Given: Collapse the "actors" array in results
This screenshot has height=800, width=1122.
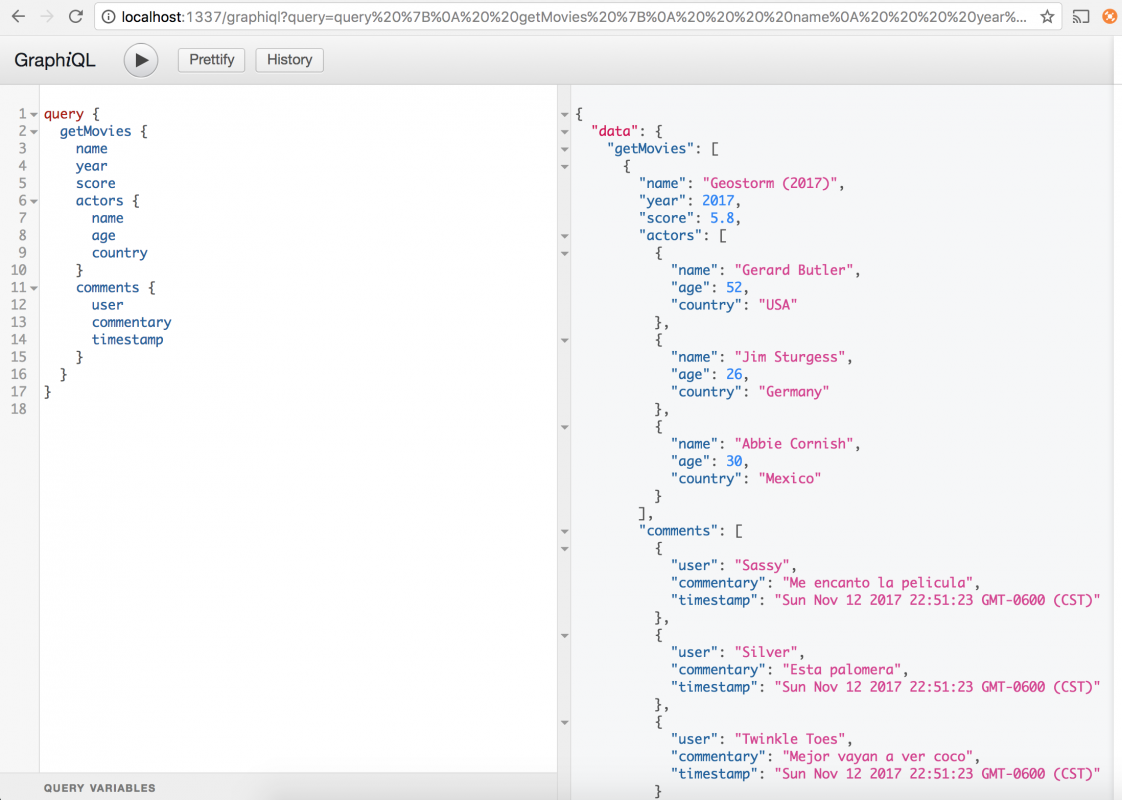Looking at the screenshot, I should tap(565, 236).
